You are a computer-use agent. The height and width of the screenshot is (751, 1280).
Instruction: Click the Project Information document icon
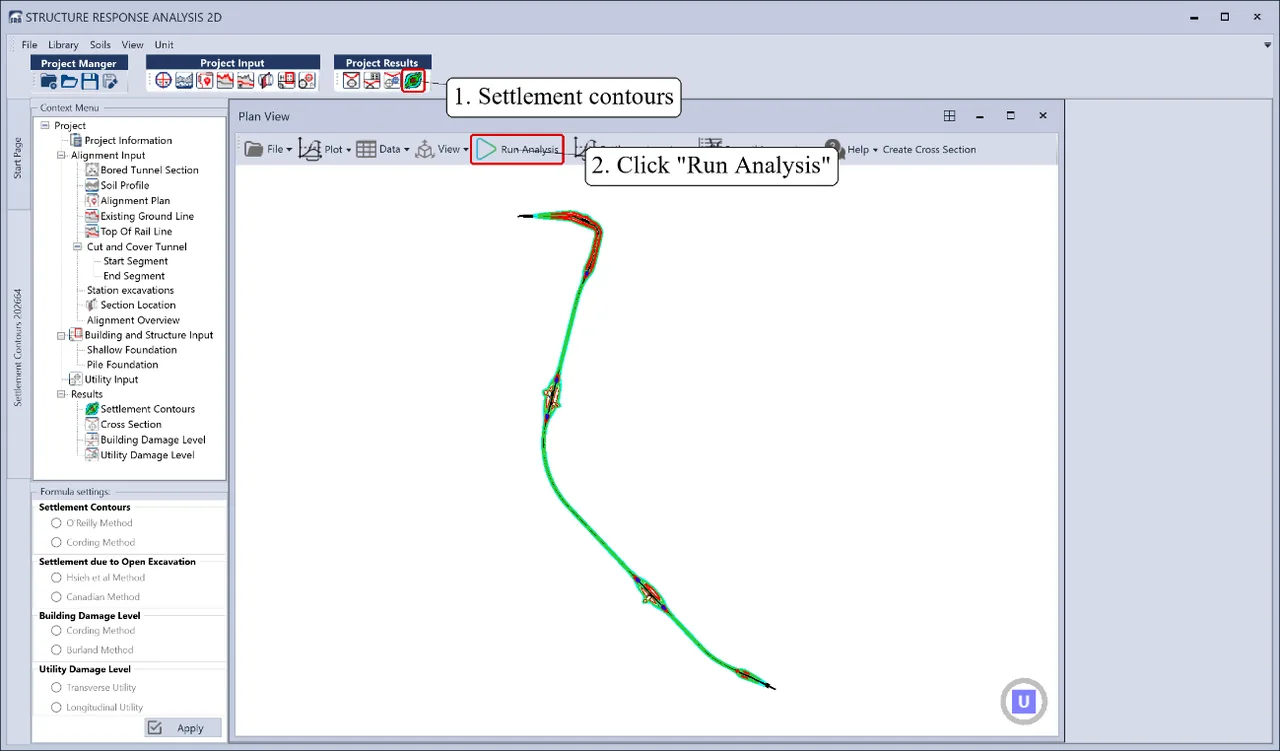coord(76,140)
